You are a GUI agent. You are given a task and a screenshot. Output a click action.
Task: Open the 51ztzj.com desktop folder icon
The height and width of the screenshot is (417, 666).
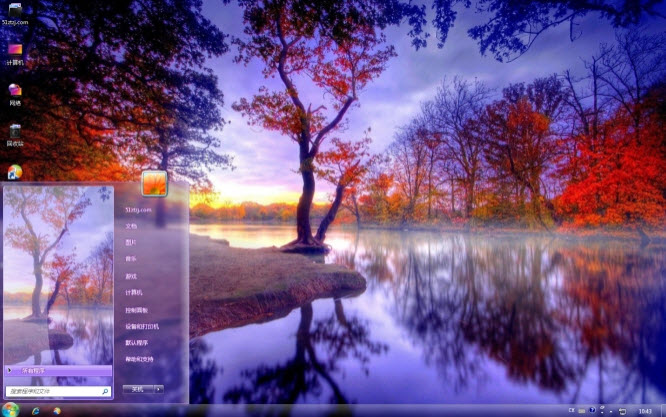click(x=15, y=14)
